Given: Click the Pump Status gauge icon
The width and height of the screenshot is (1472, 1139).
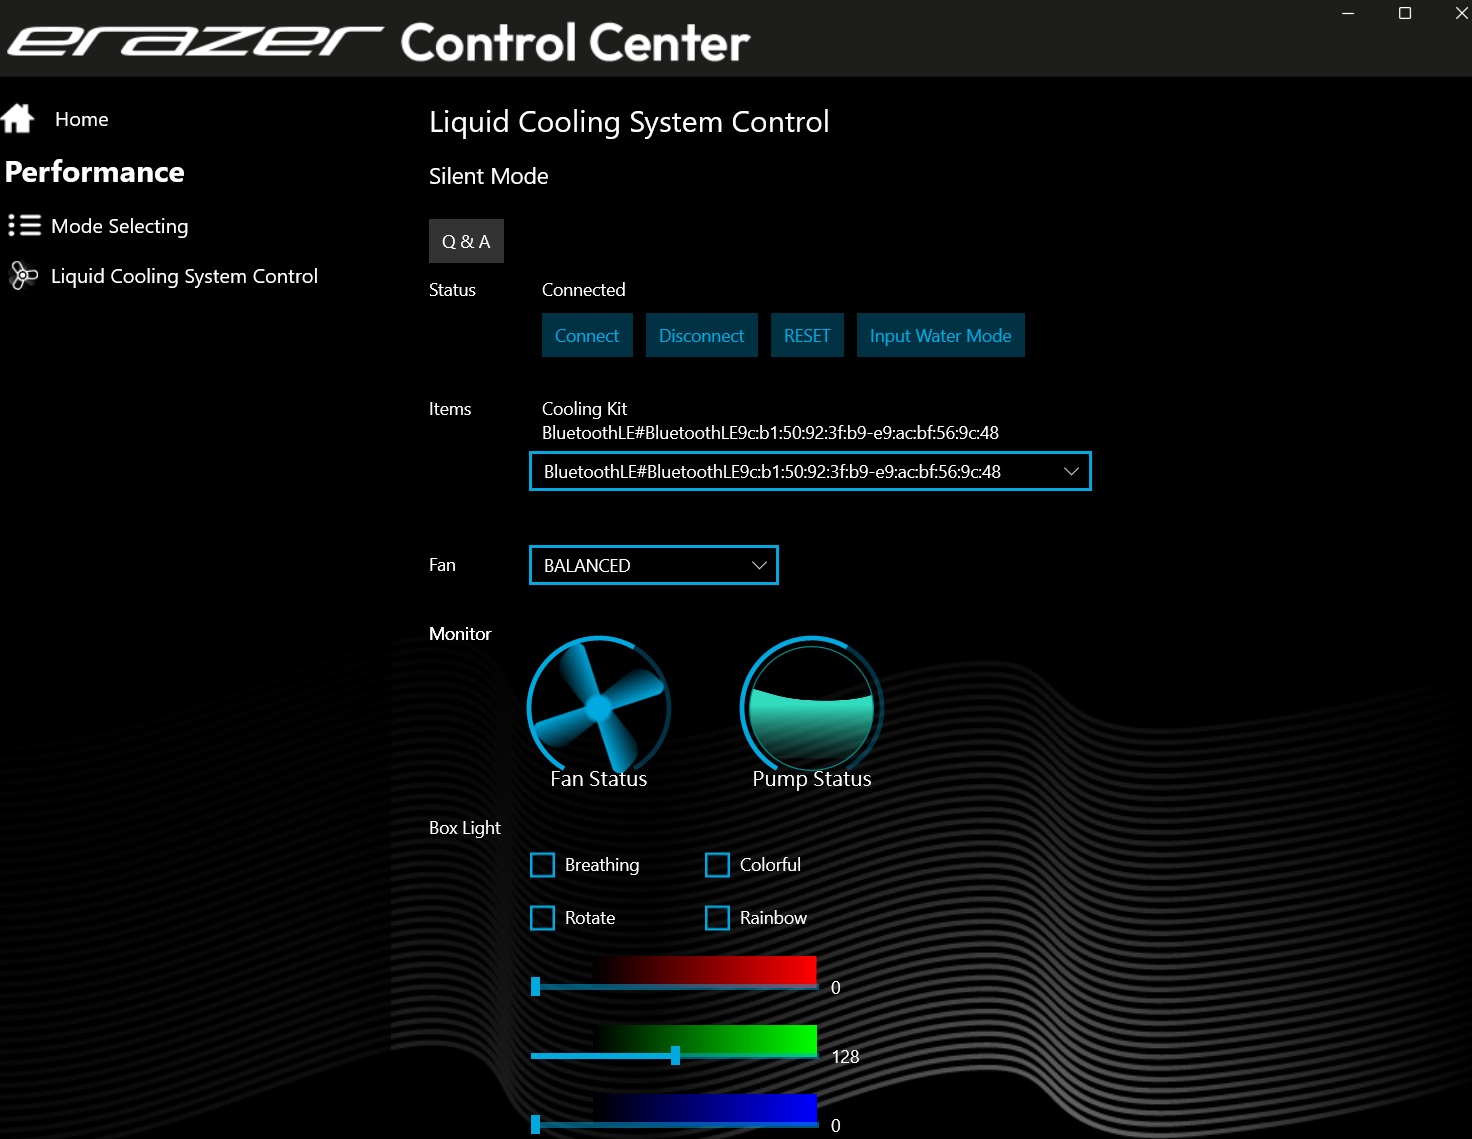Looking at the screenshot, I should point(811,707).
